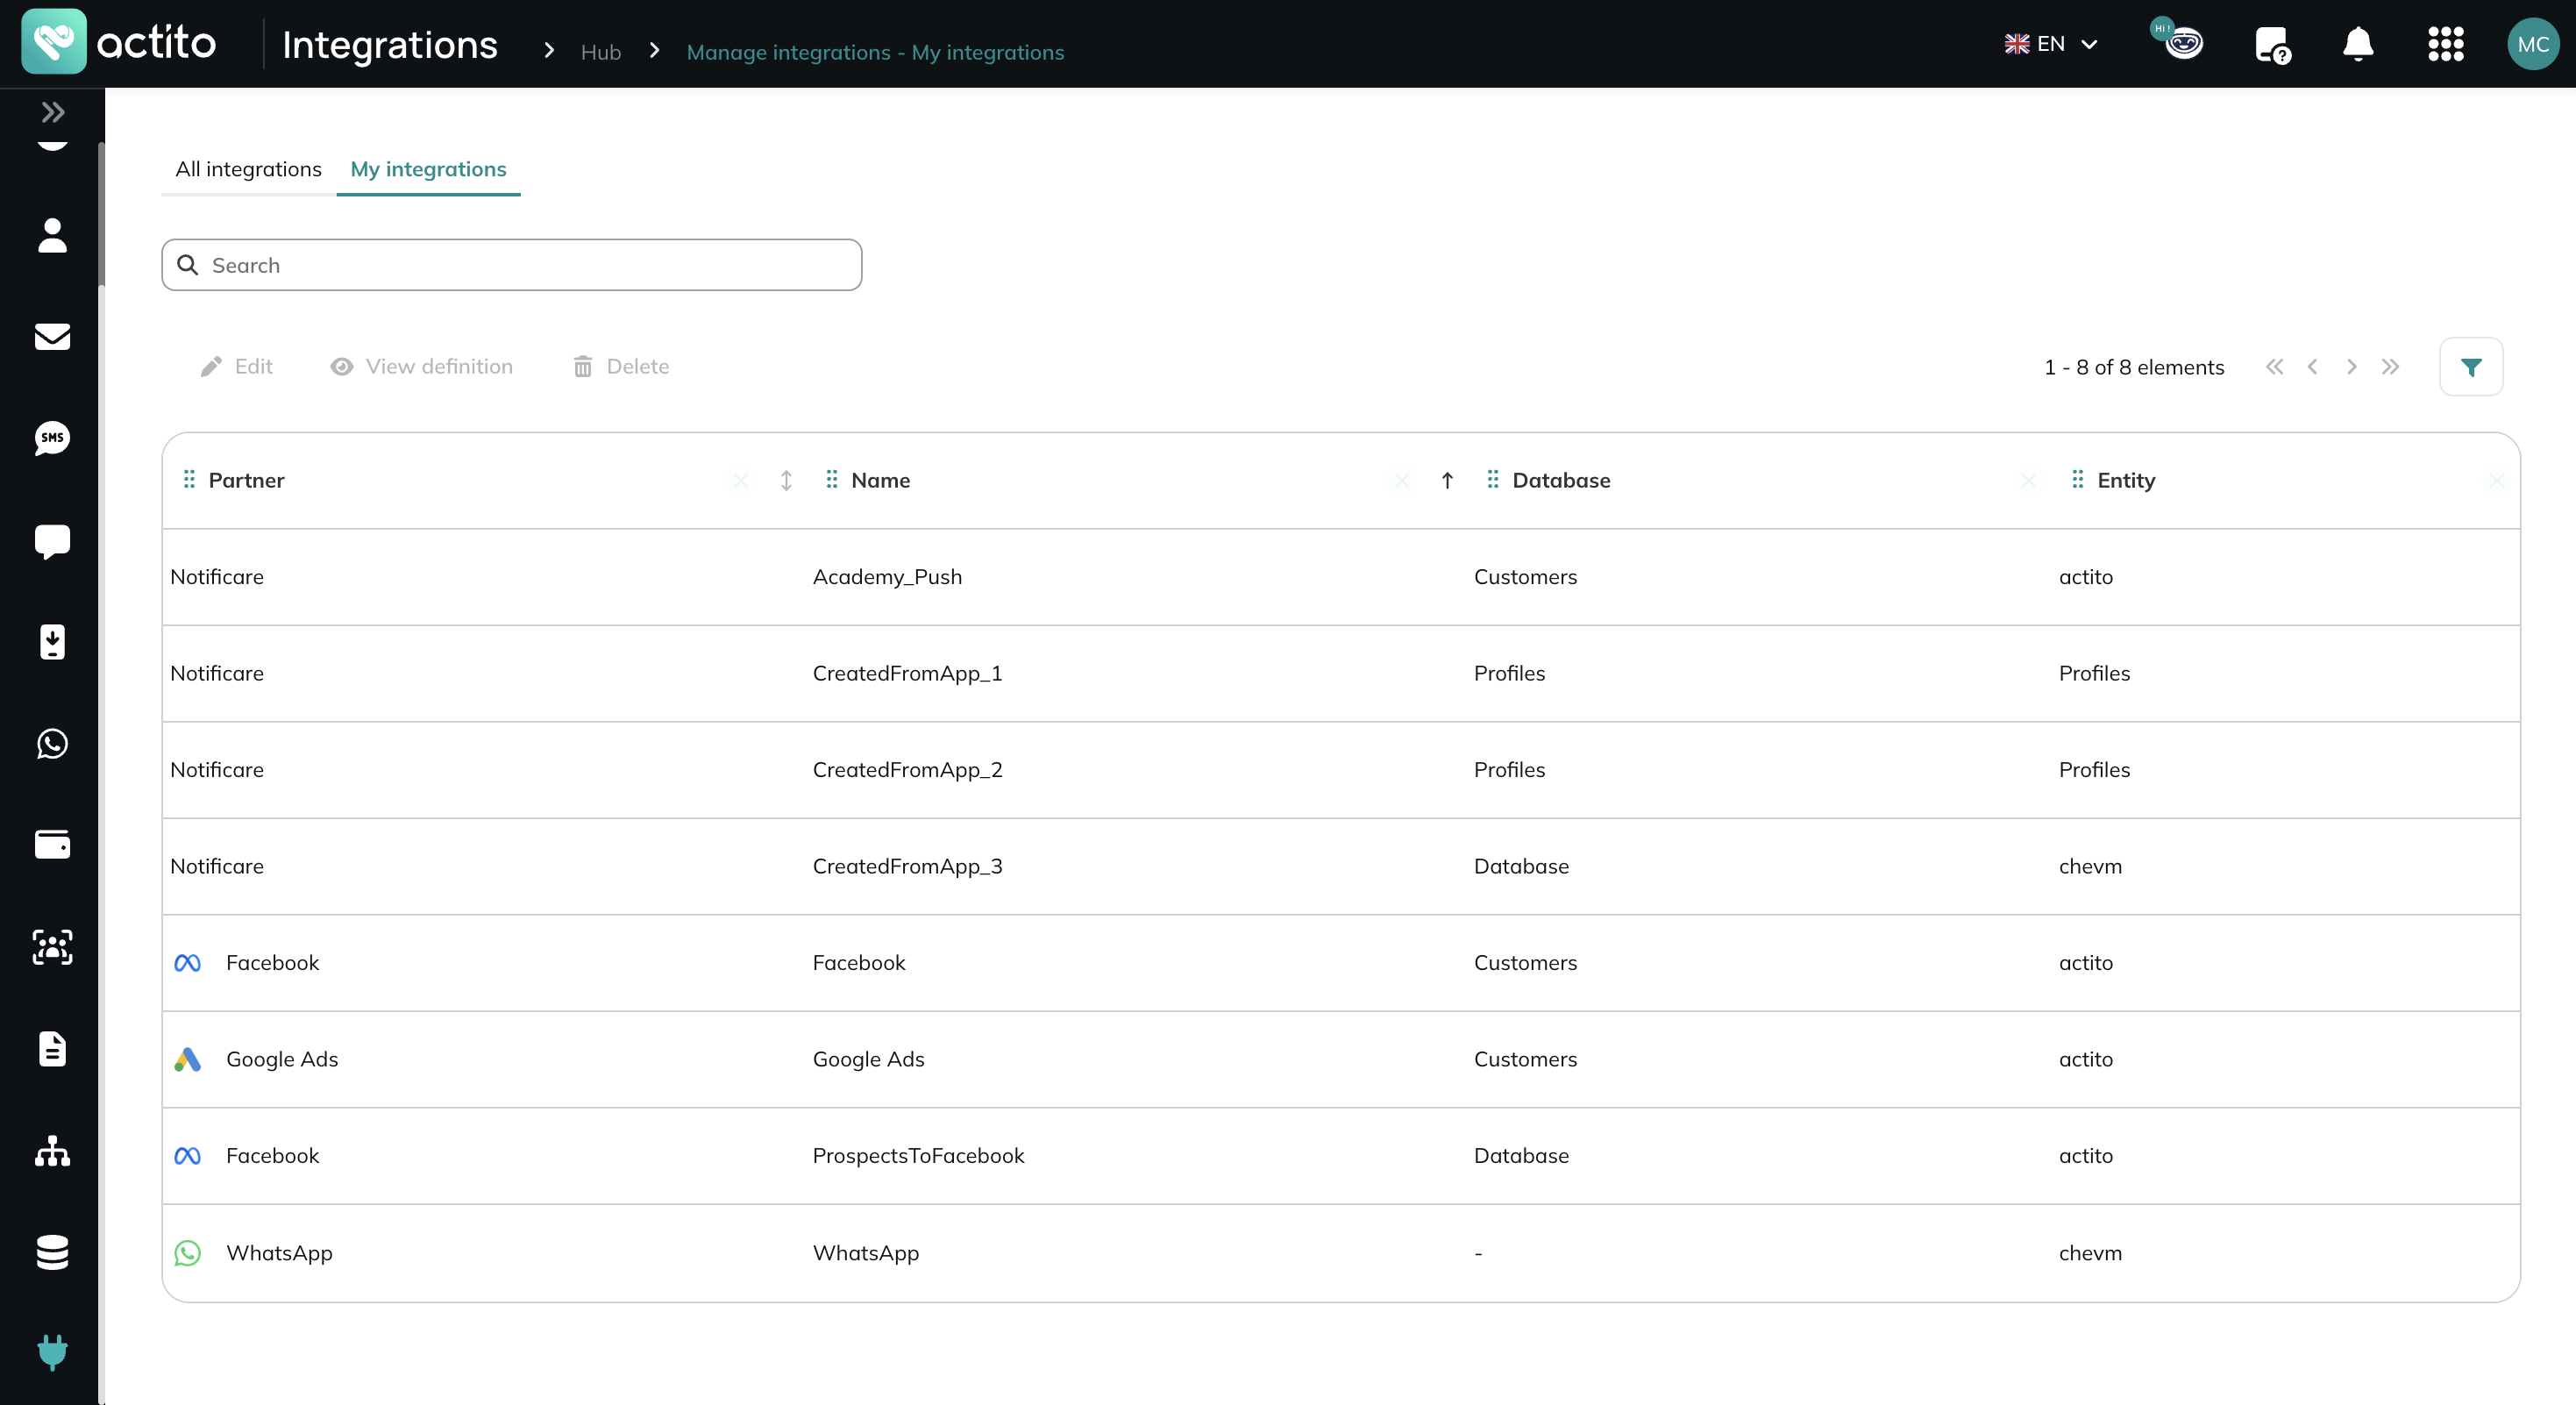The height and width of the screenshot is (1405, 2576).
Task: Open the WhatsApp icon in sidebar
Action: (x=52, y=744)
